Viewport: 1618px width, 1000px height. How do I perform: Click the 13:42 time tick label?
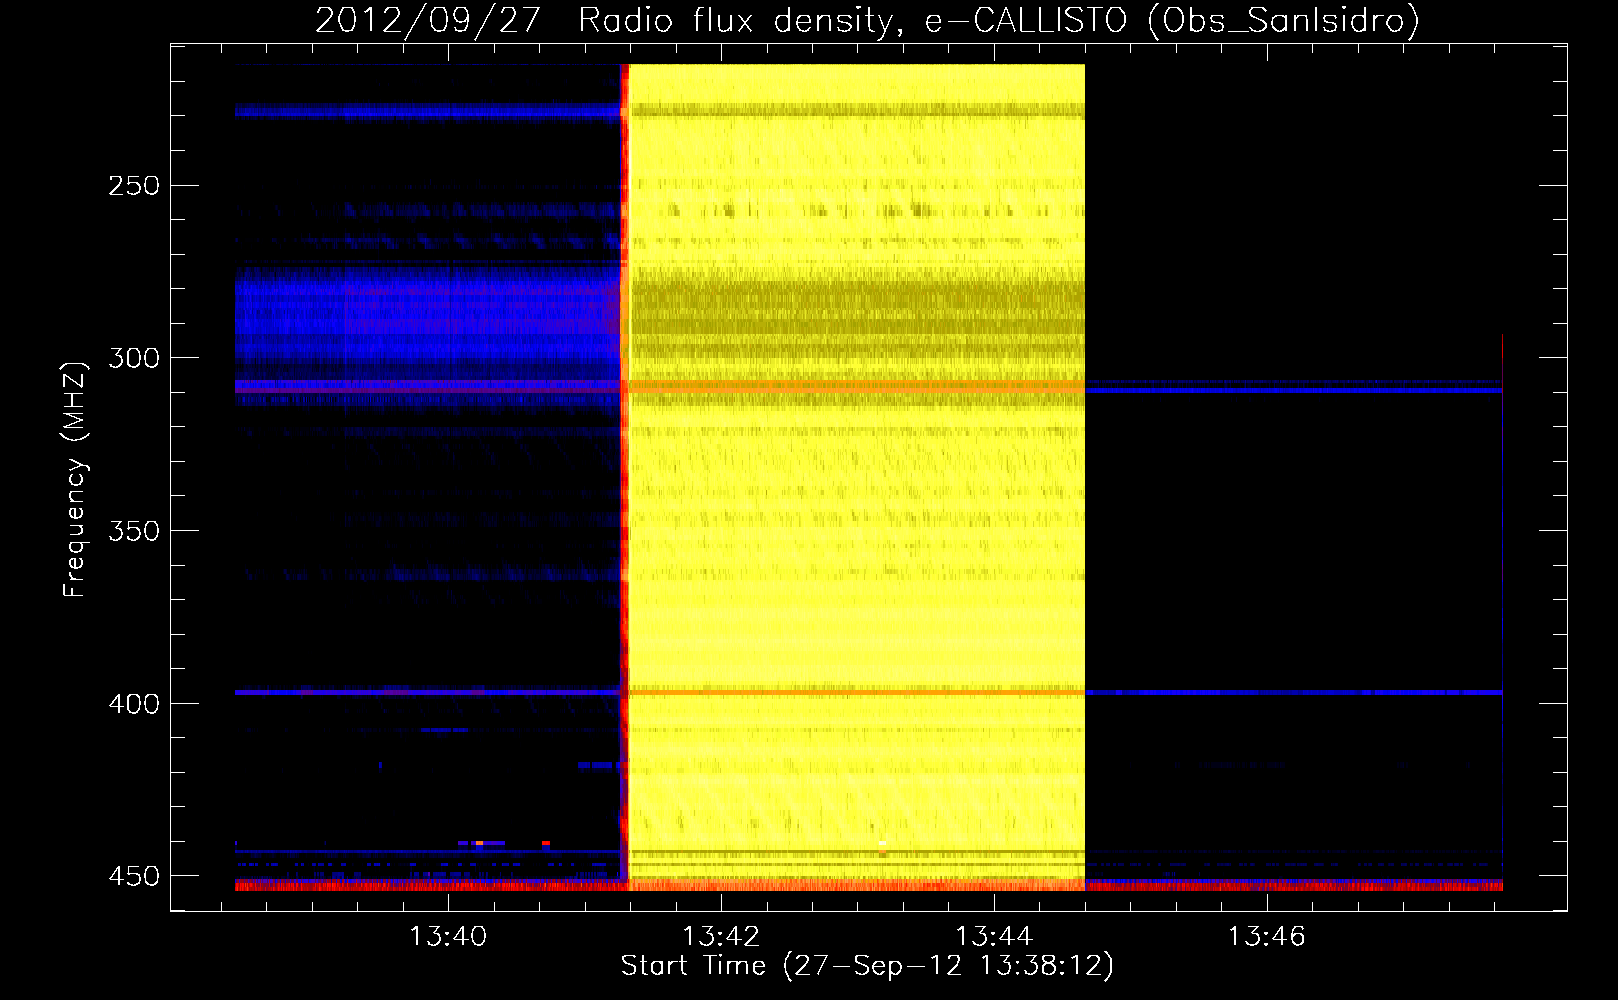pyautogui.click(x=721, y=937)
